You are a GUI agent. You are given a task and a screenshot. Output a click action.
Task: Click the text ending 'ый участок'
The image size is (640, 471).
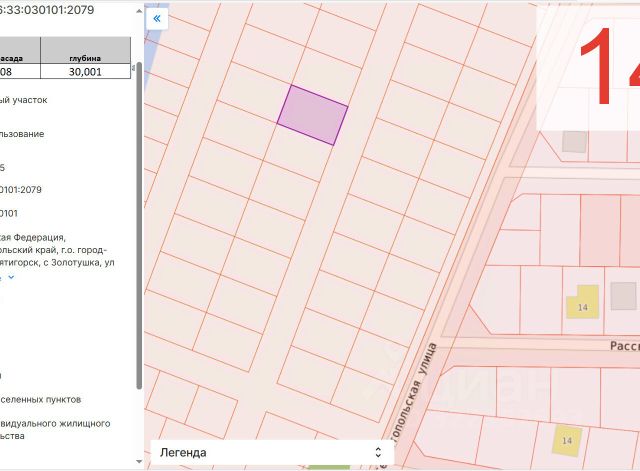coord(24,100)
